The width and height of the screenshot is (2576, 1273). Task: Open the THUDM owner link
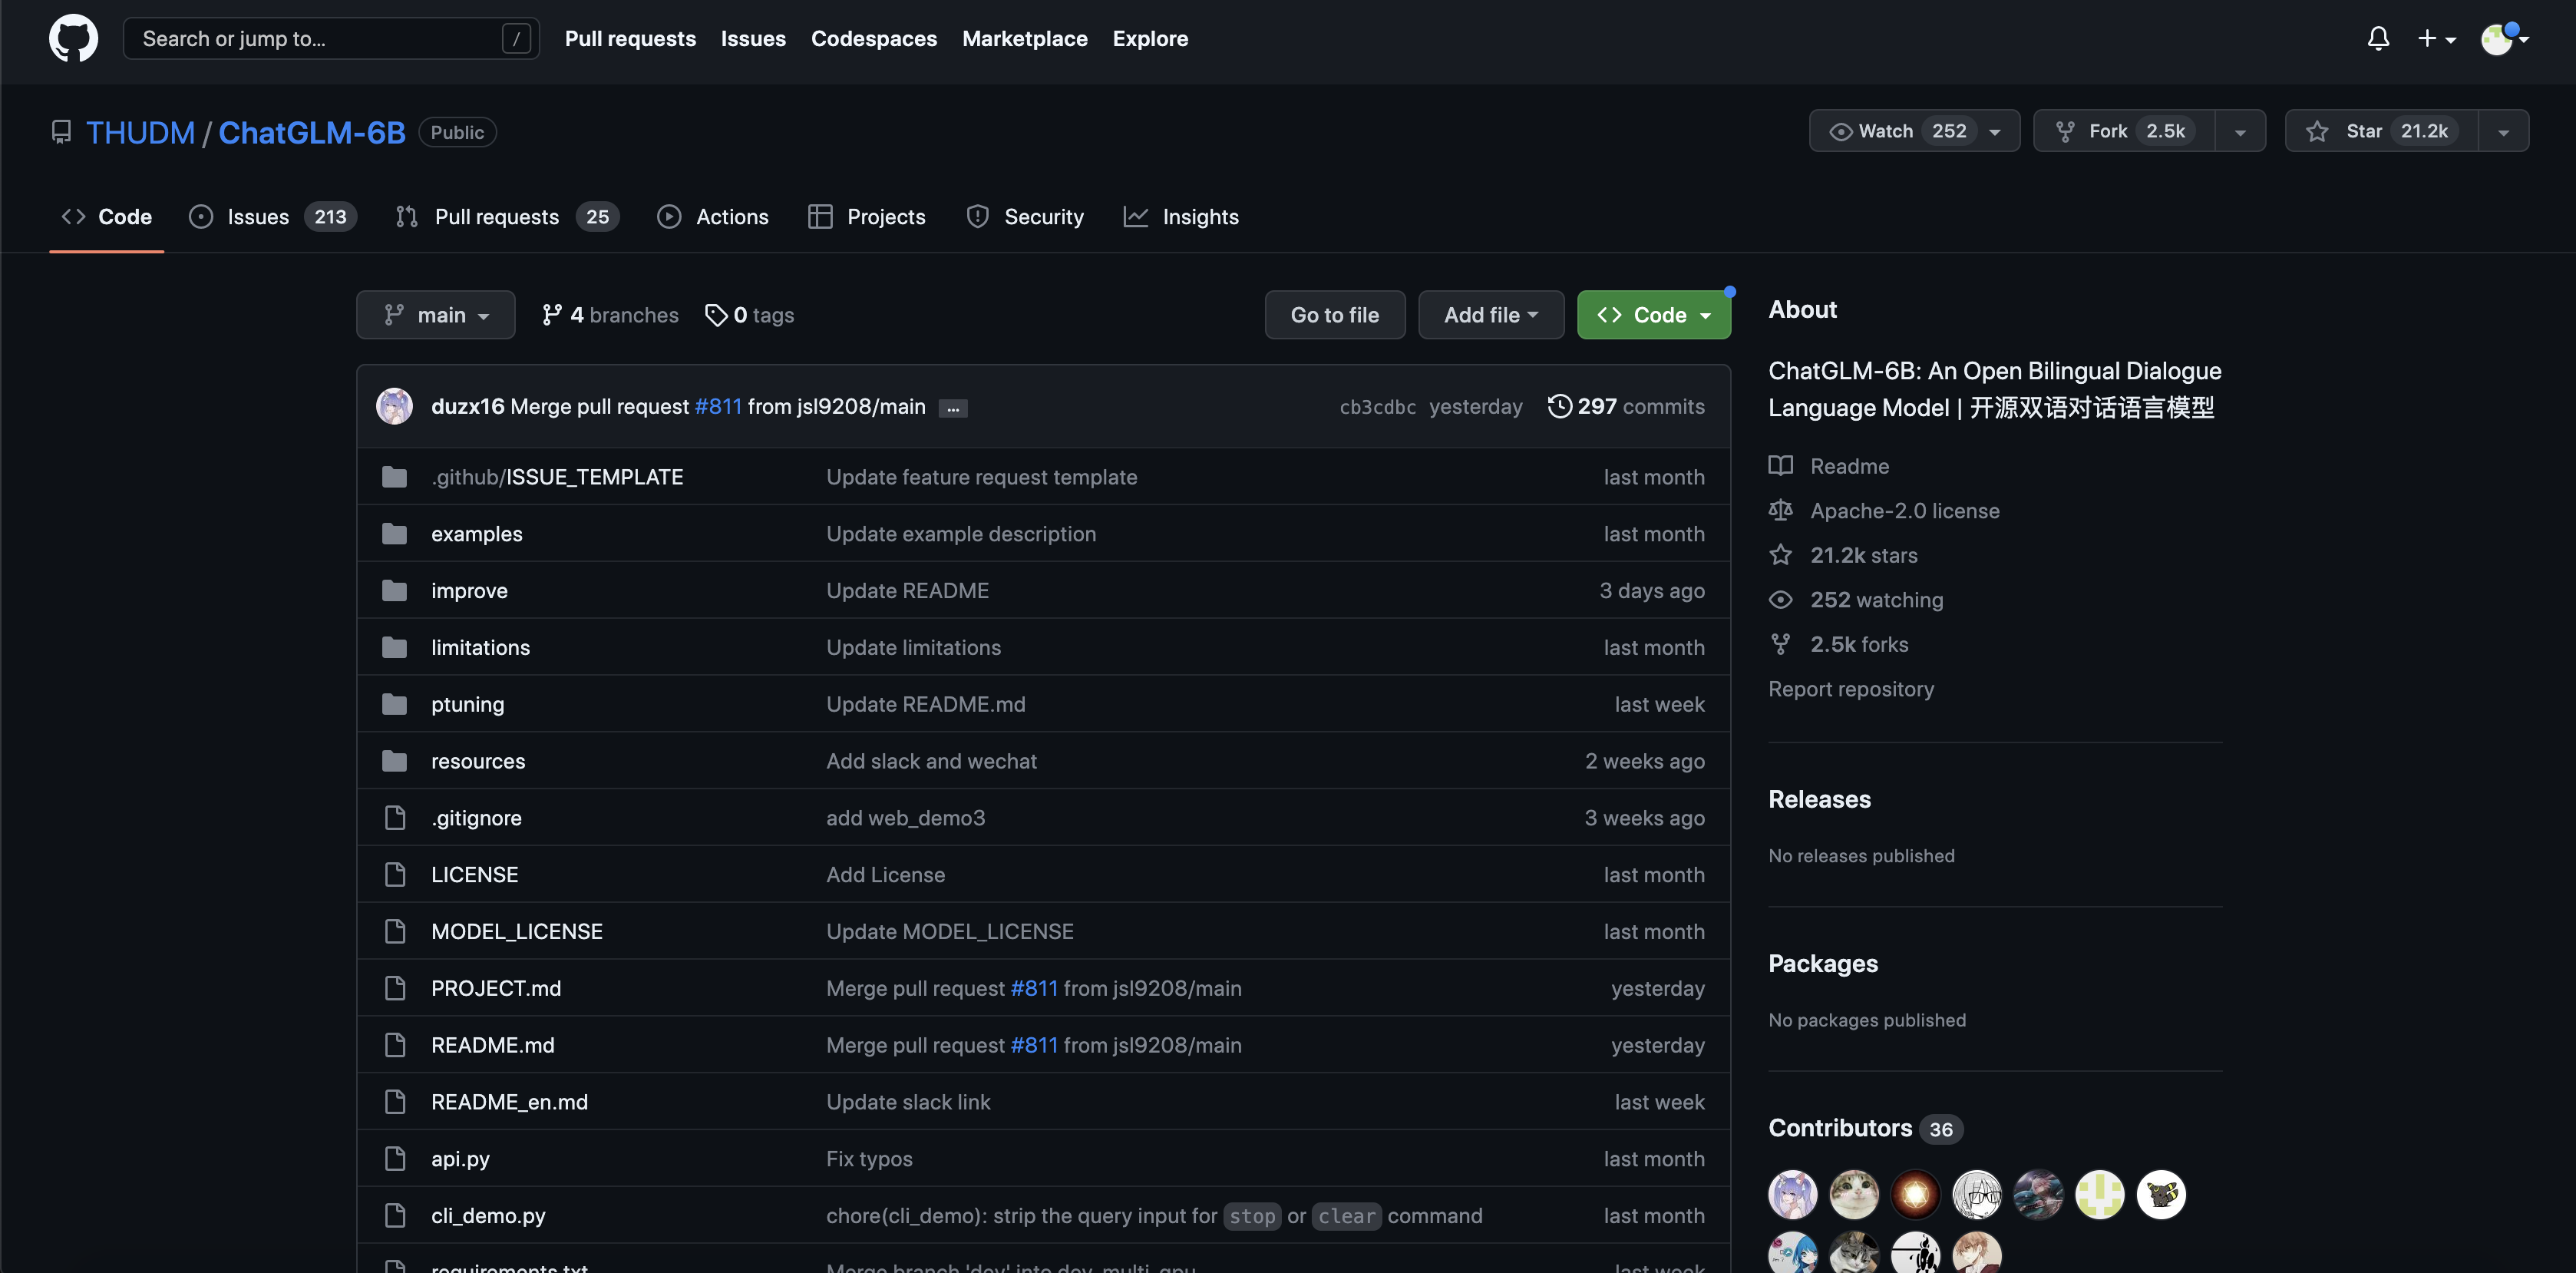(140, 132)
